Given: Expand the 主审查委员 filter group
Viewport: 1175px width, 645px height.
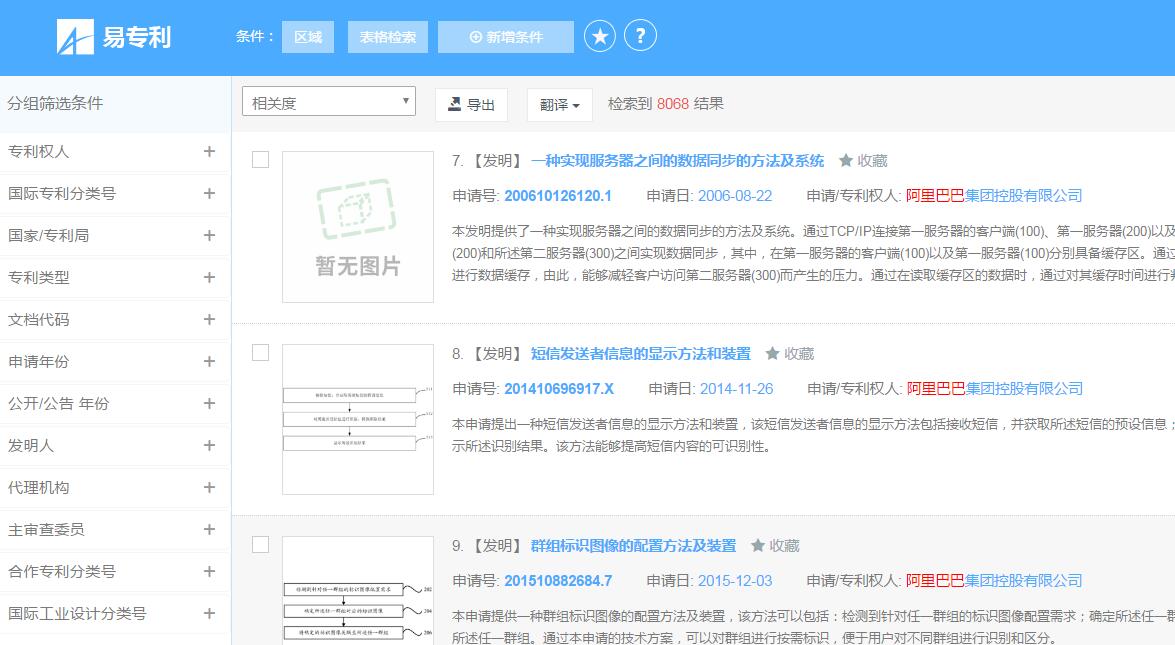Looking at the screenshot, I should pyautogui.click(x=209, y=529).
